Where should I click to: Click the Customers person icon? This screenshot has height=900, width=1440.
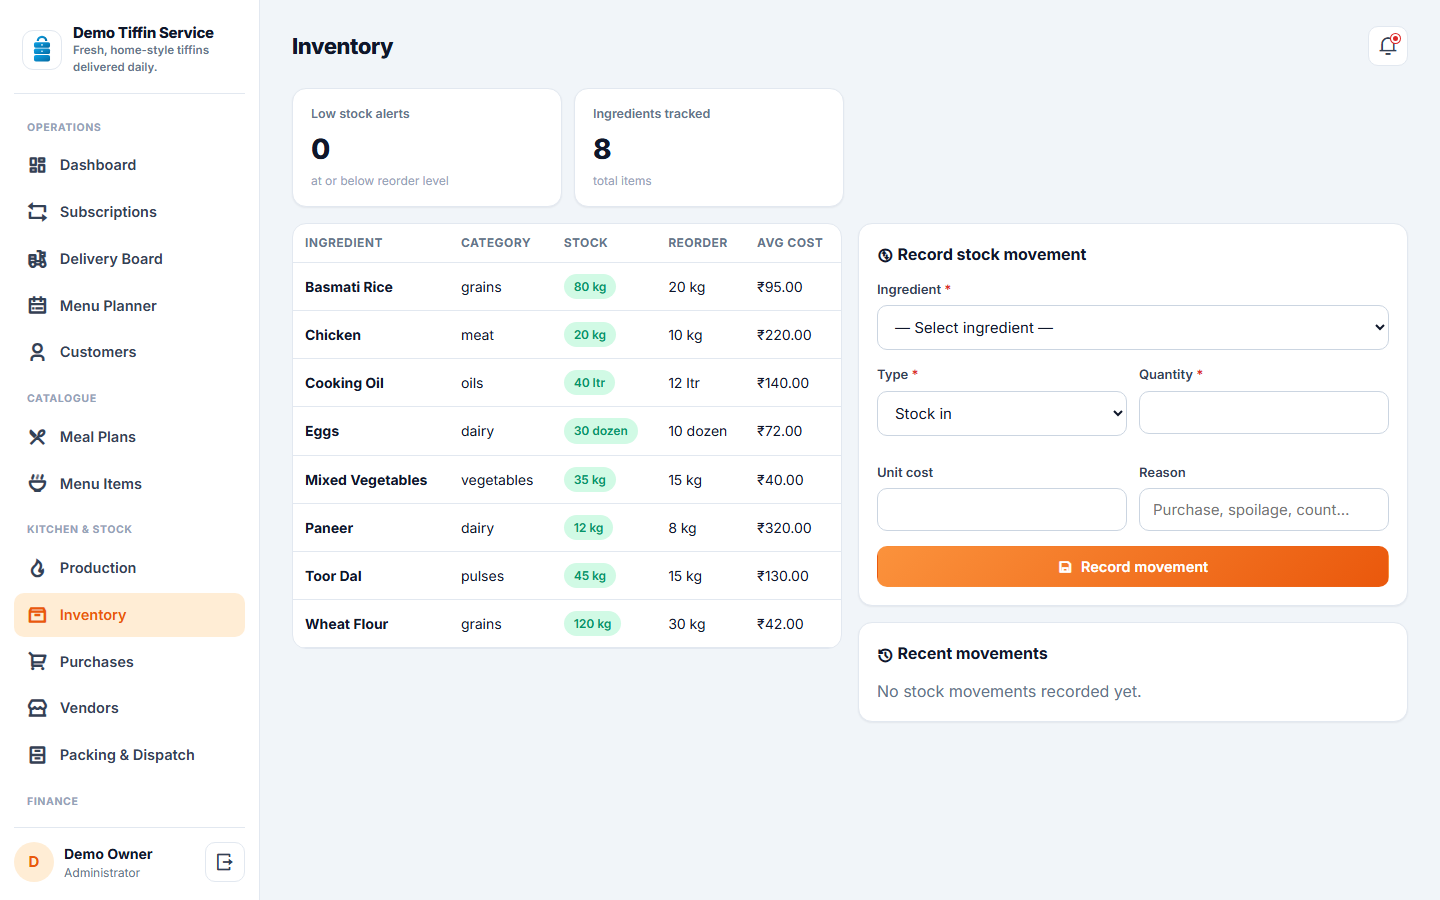coord(37,352)
